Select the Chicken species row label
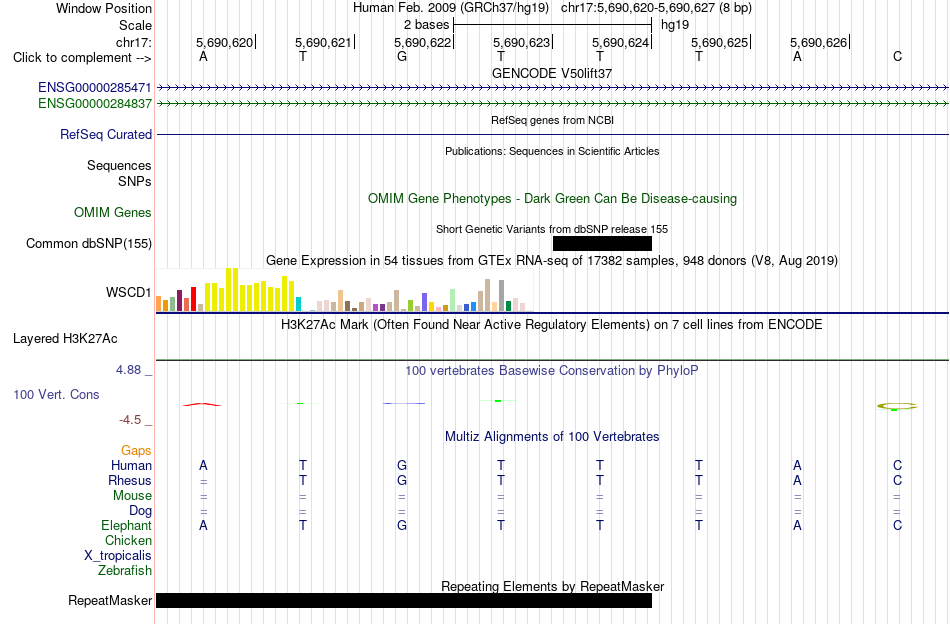950x624 pixels. 128,540
